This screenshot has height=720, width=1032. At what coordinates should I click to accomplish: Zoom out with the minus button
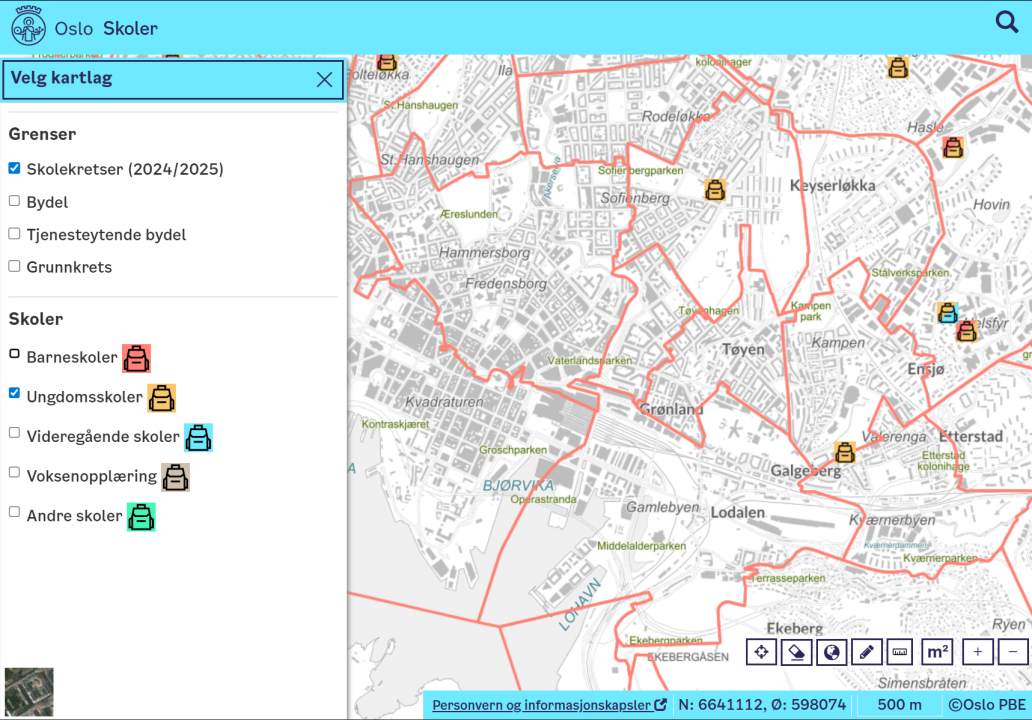pos(1013,652)
